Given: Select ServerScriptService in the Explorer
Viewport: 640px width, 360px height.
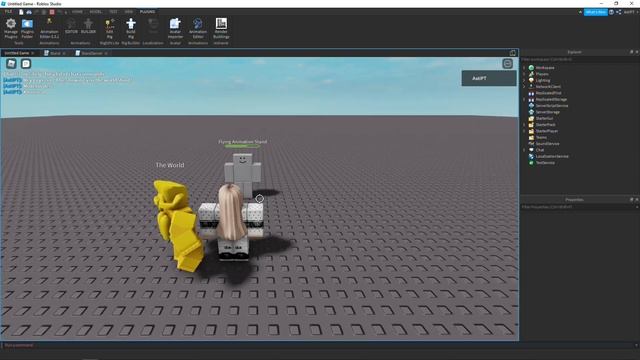Looking at the screenshot, I should (x=551, y=105).
